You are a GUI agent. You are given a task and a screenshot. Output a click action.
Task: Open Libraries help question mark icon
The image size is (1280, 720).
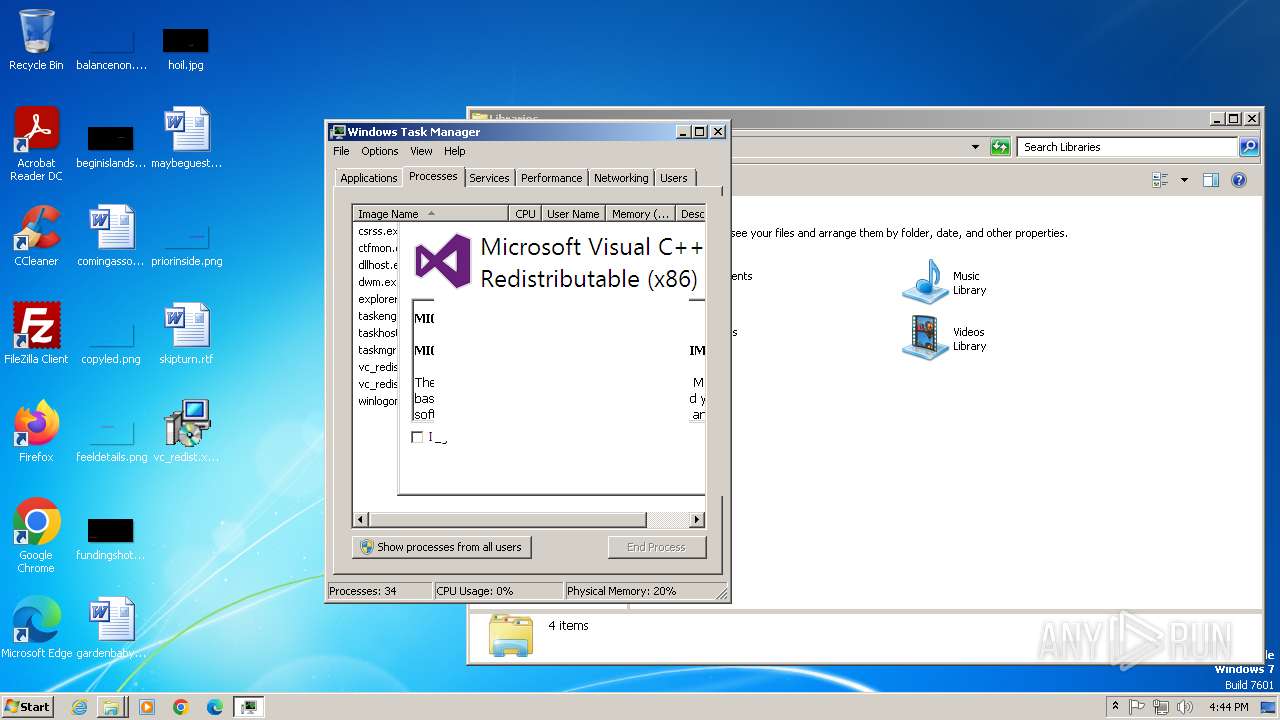click(1239, 180)
